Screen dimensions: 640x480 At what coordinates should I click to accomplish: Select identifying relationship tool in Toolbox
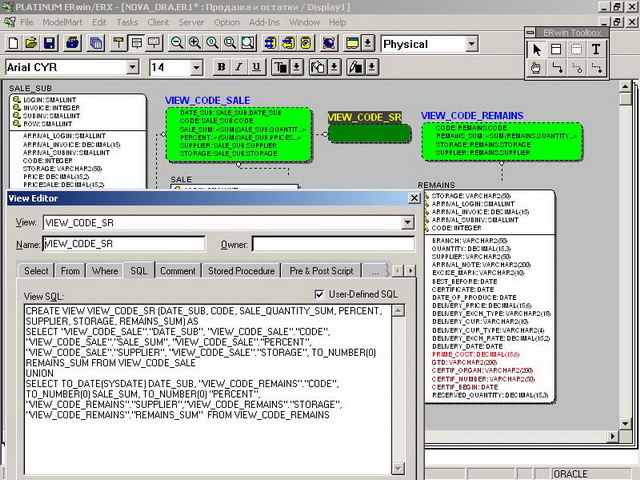pyautogui.click(x=556, y=68)
